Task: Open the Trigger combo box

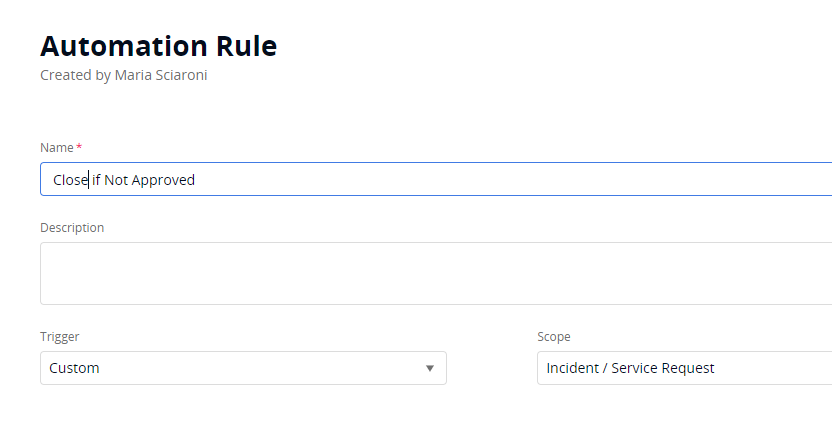Action: tap(243, 368)
